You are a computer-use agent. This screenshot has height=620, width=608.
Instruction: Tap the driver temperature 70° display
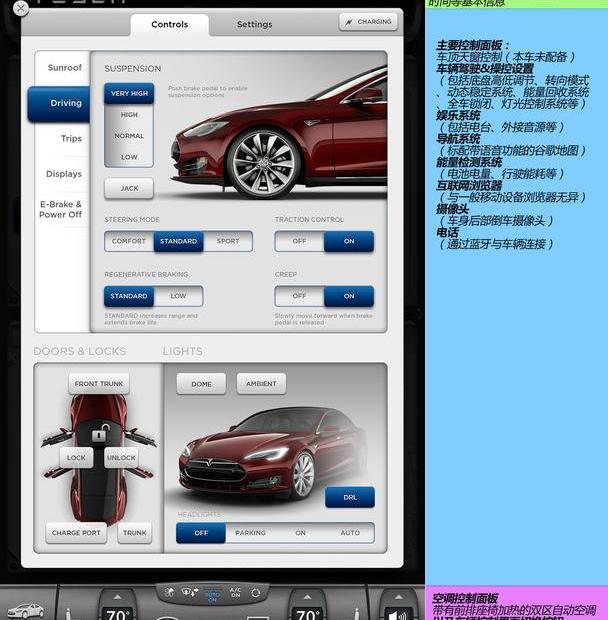(116, 614)
